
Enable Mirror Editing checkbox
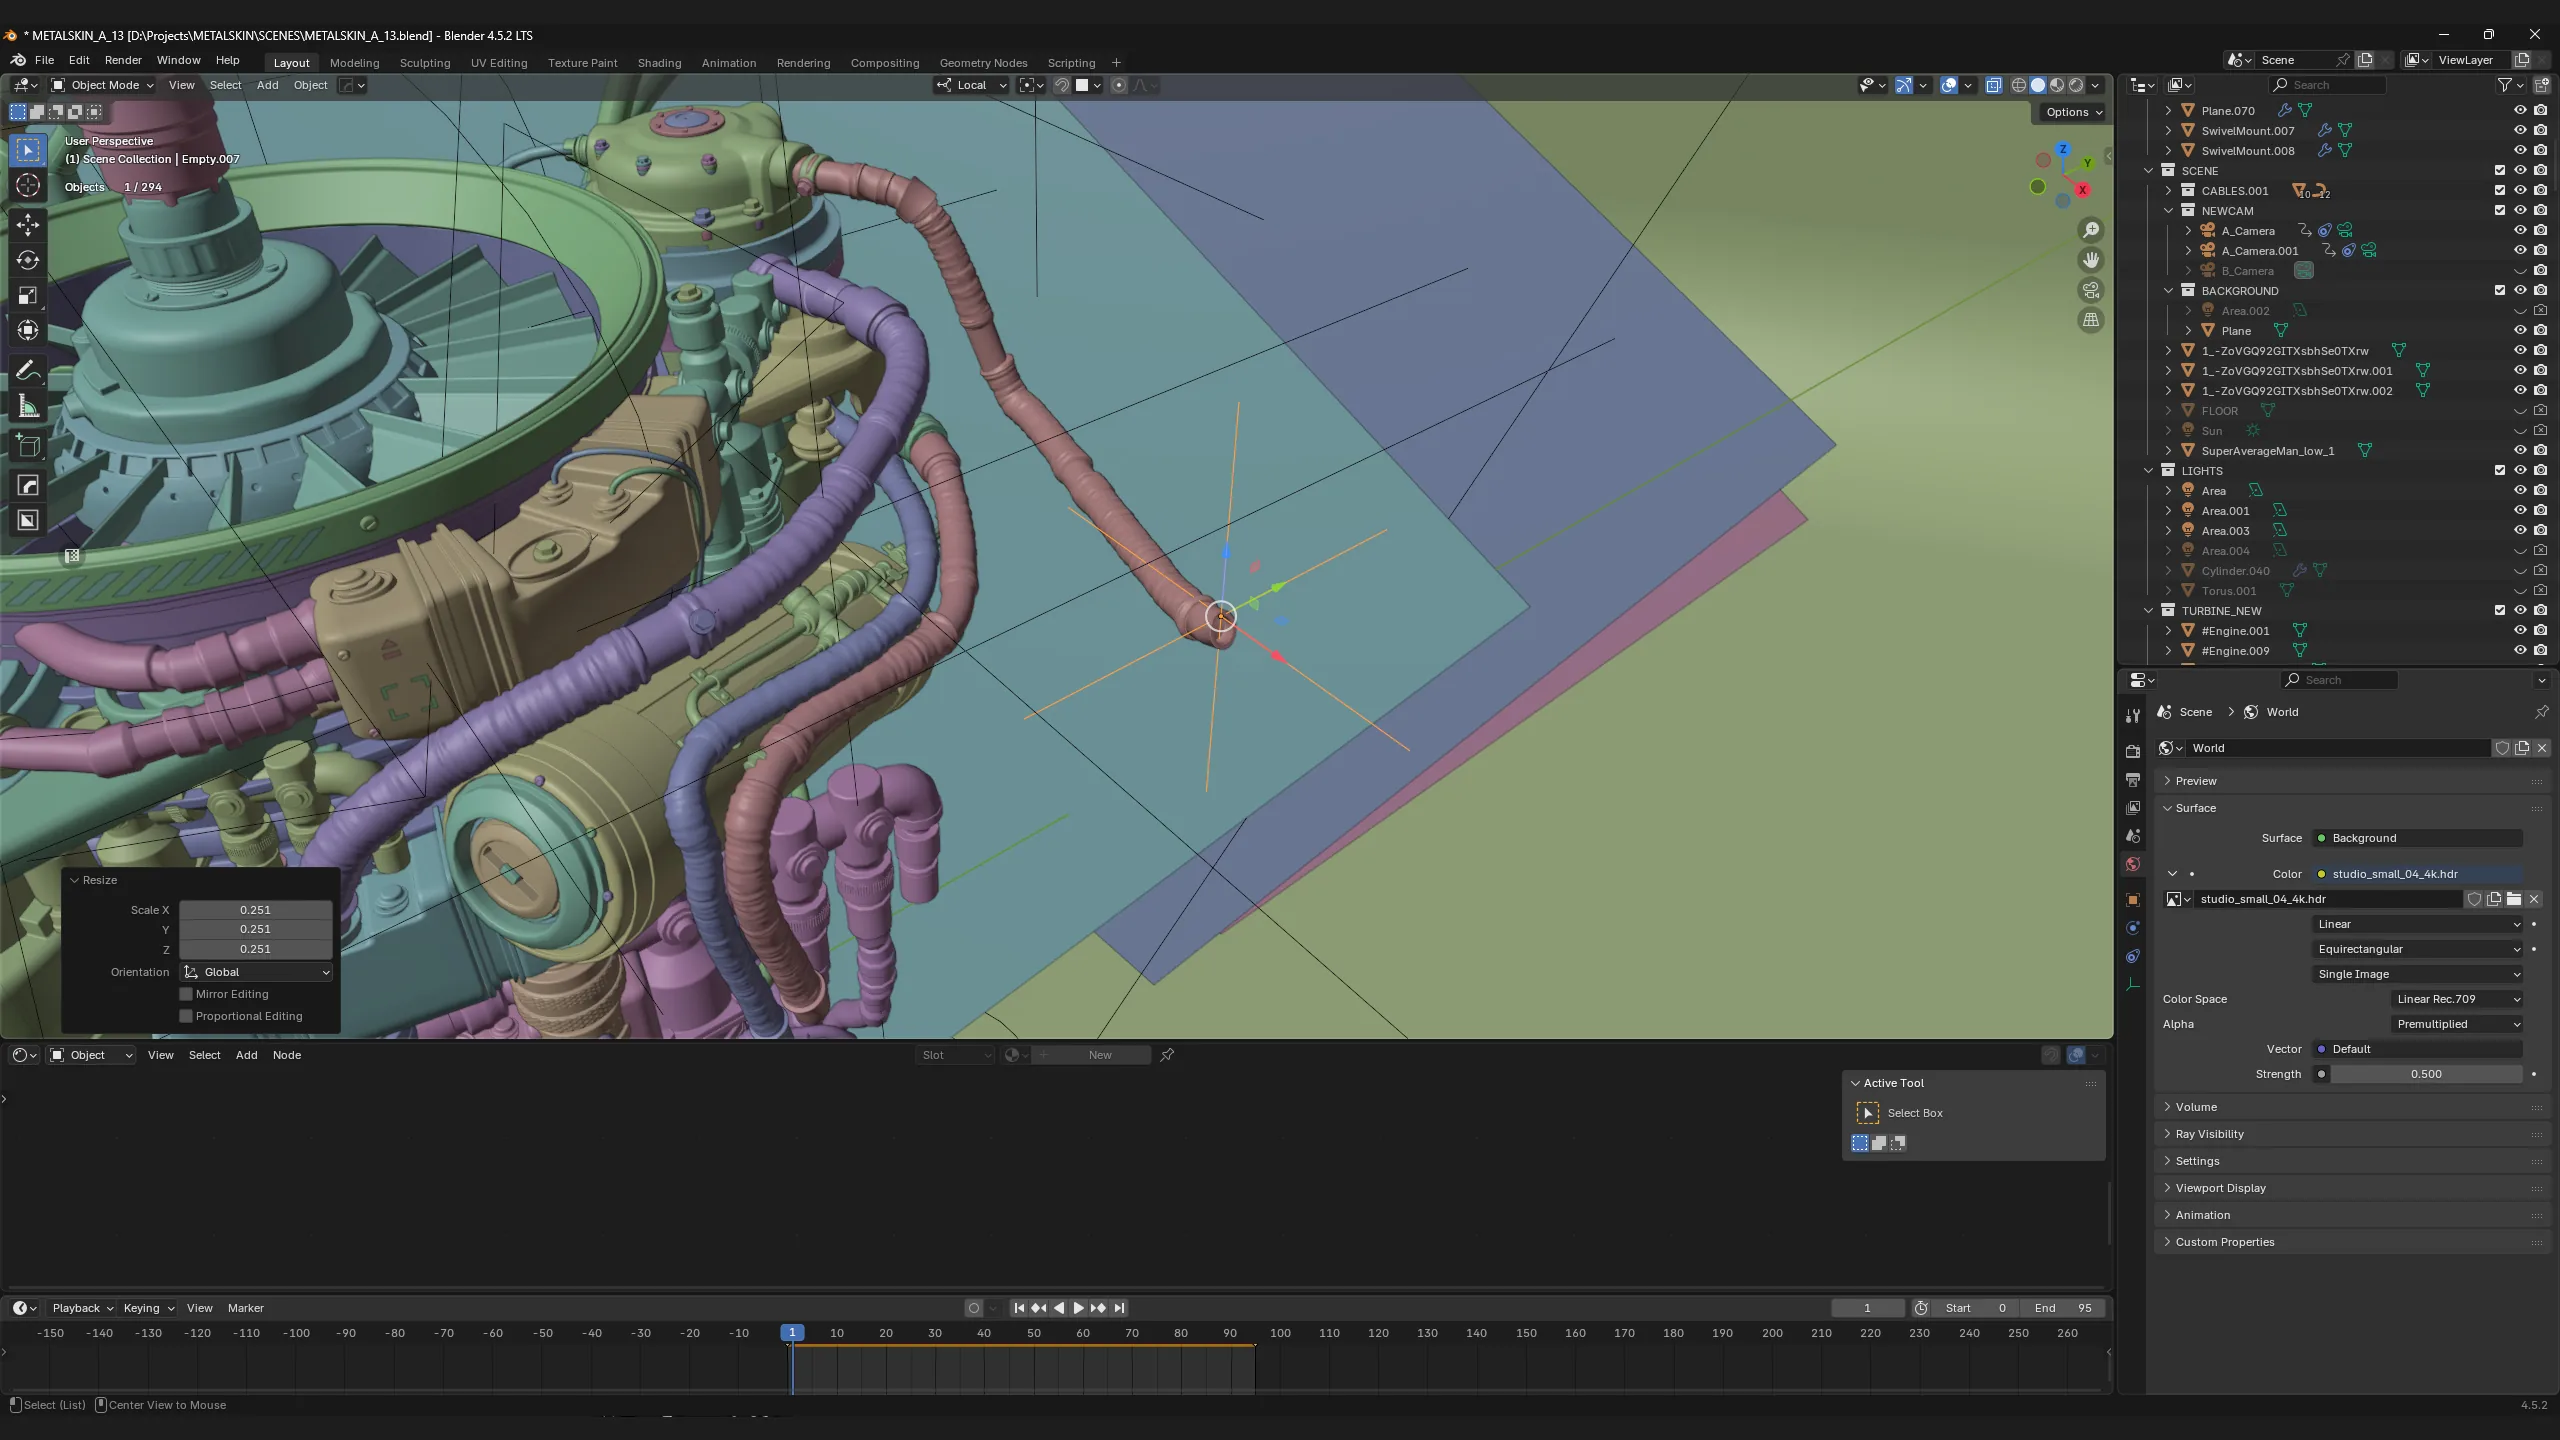(186, 994)
